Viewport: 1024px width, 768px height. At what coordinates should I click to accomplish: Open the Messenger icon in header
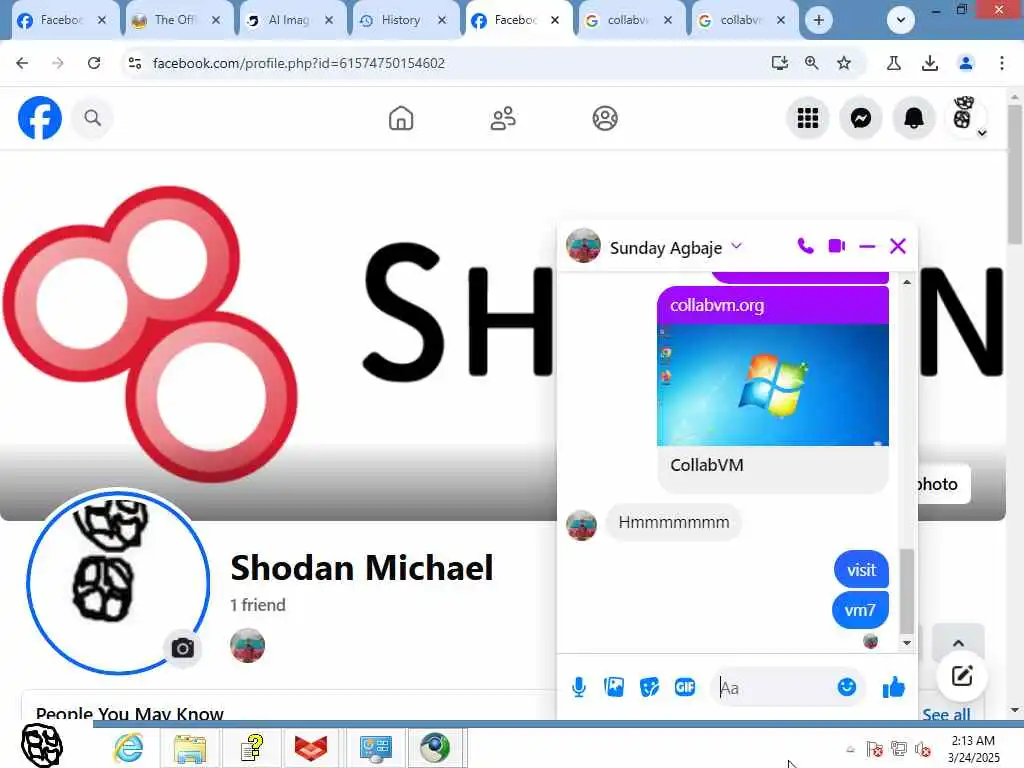tap(861, 118)
